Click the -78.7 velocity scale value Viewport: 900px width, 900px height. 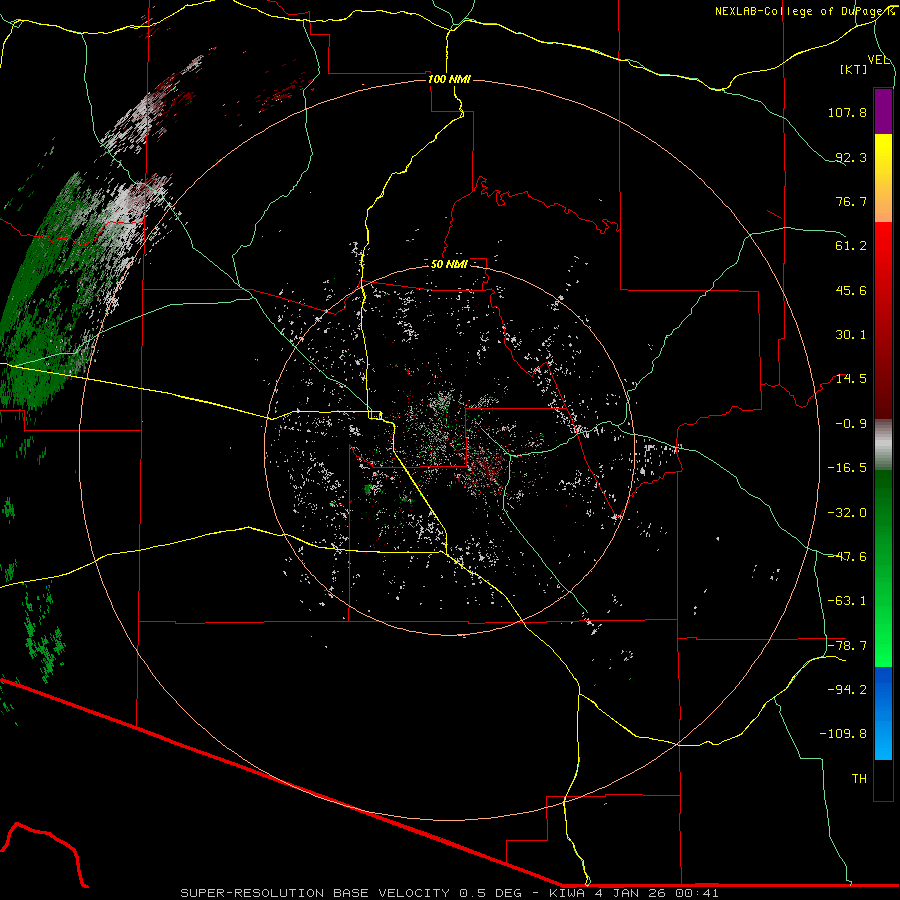pos(847,646)
